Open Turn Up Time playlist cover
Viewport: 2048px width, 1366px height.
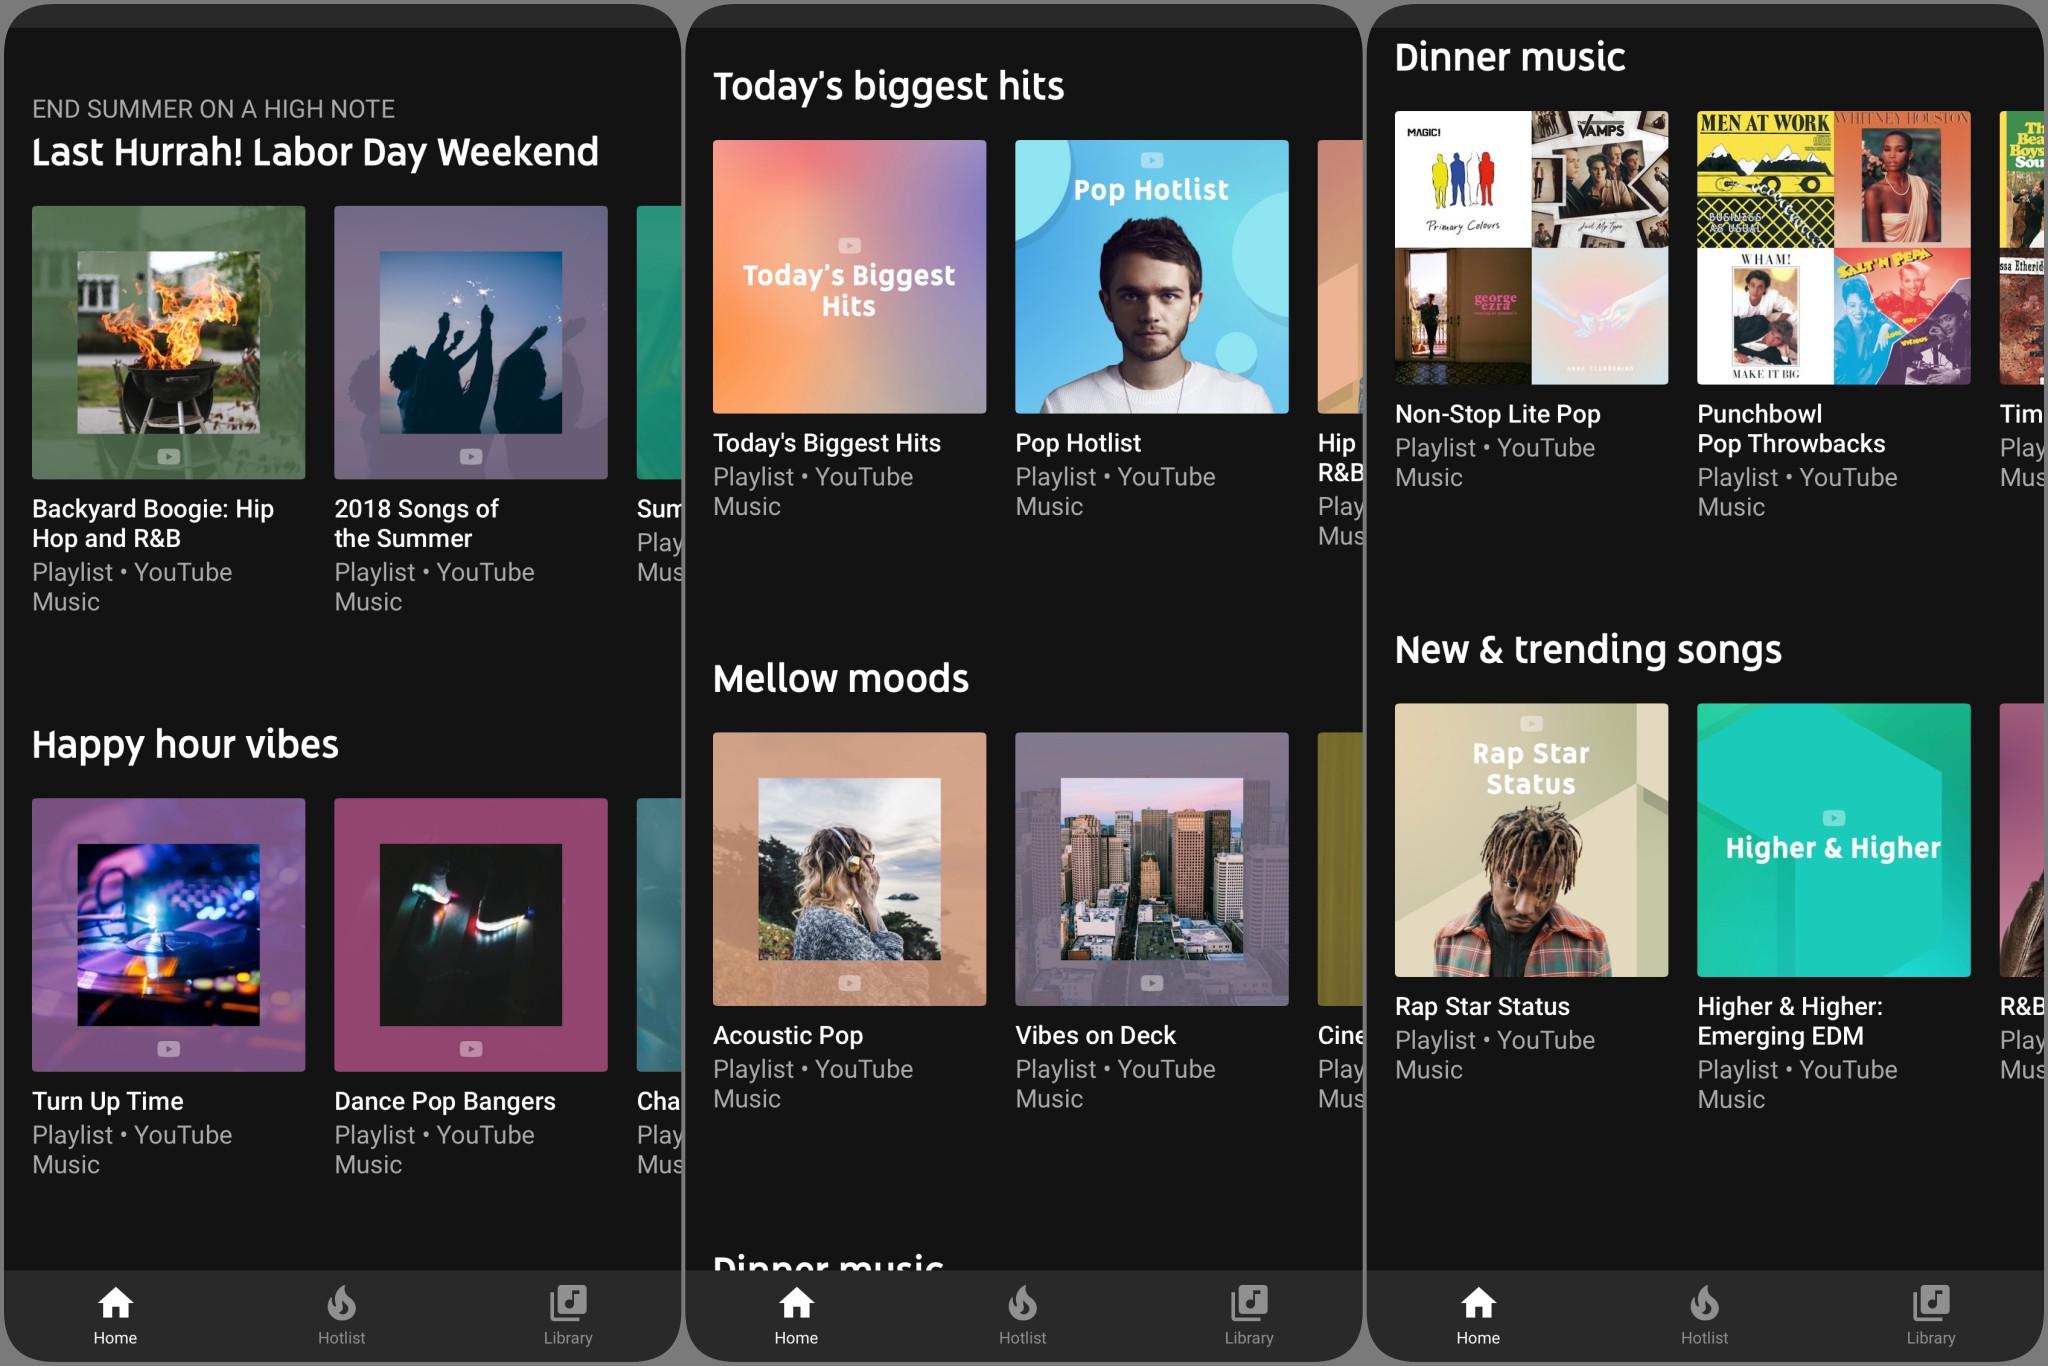(169, 935)
